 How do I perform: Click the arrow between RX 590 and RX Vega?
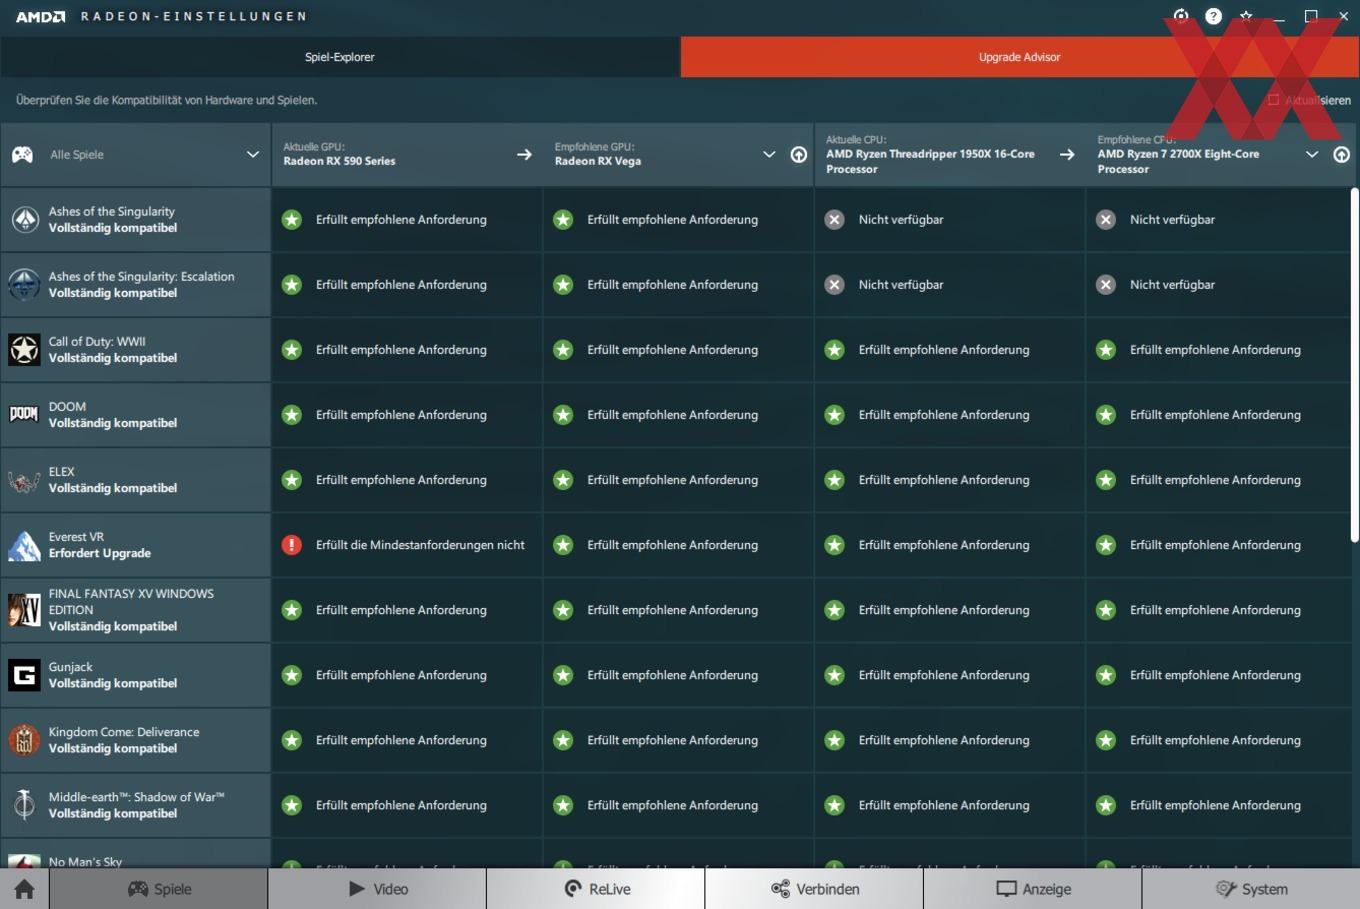pyautogui.click(x=524, y=154)
